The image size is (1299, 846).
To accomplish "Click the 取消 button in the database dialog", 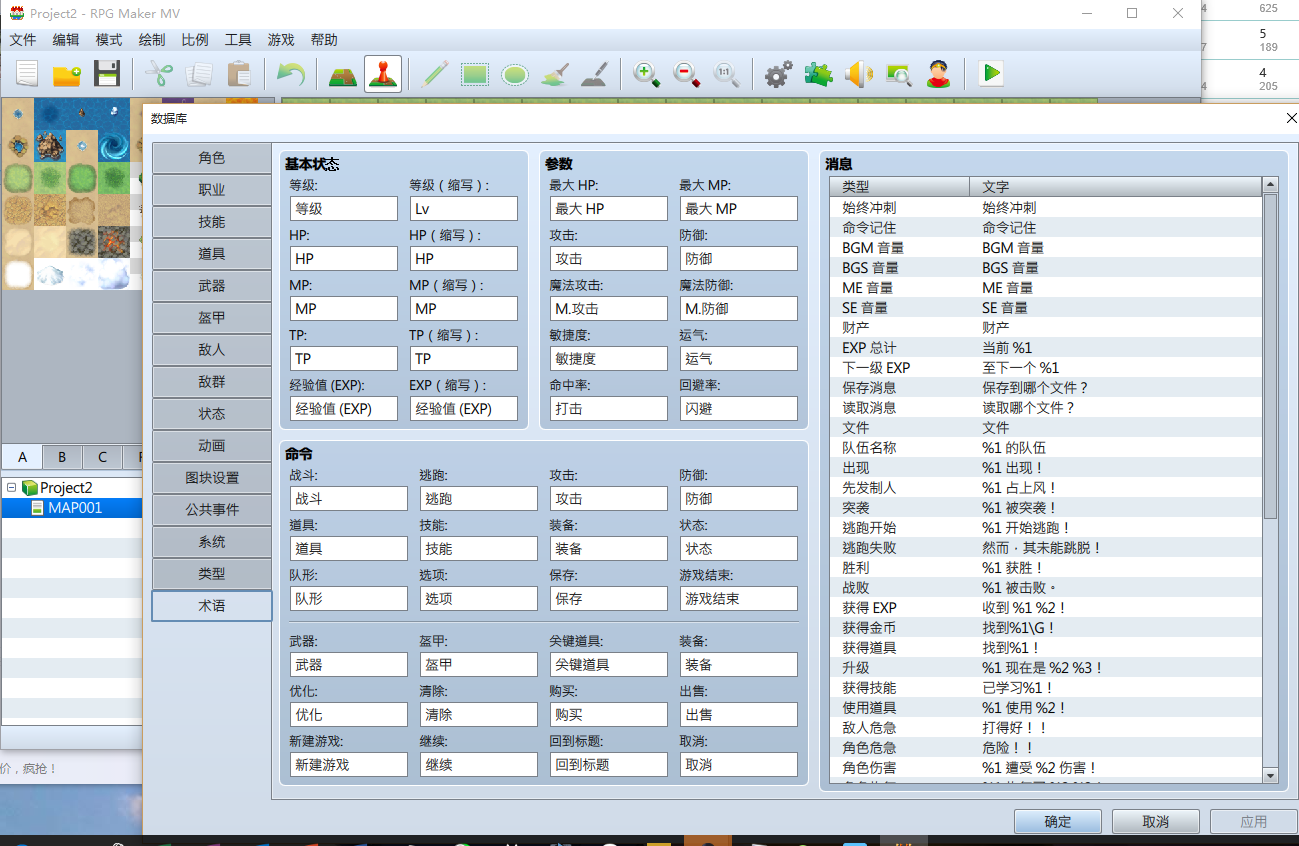I will coord(1156,822).
